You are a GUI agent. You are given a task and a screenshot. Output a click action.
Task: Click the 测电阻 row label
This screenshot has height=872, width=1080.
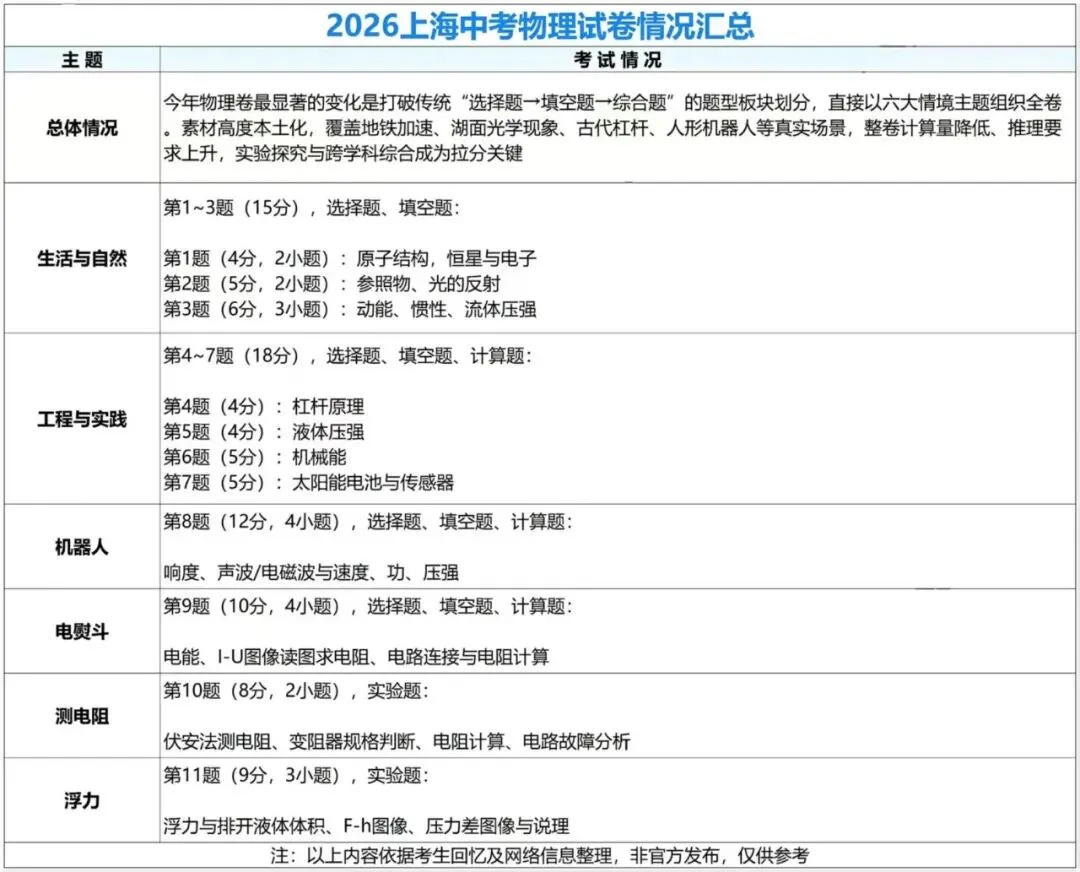point(82,716)
